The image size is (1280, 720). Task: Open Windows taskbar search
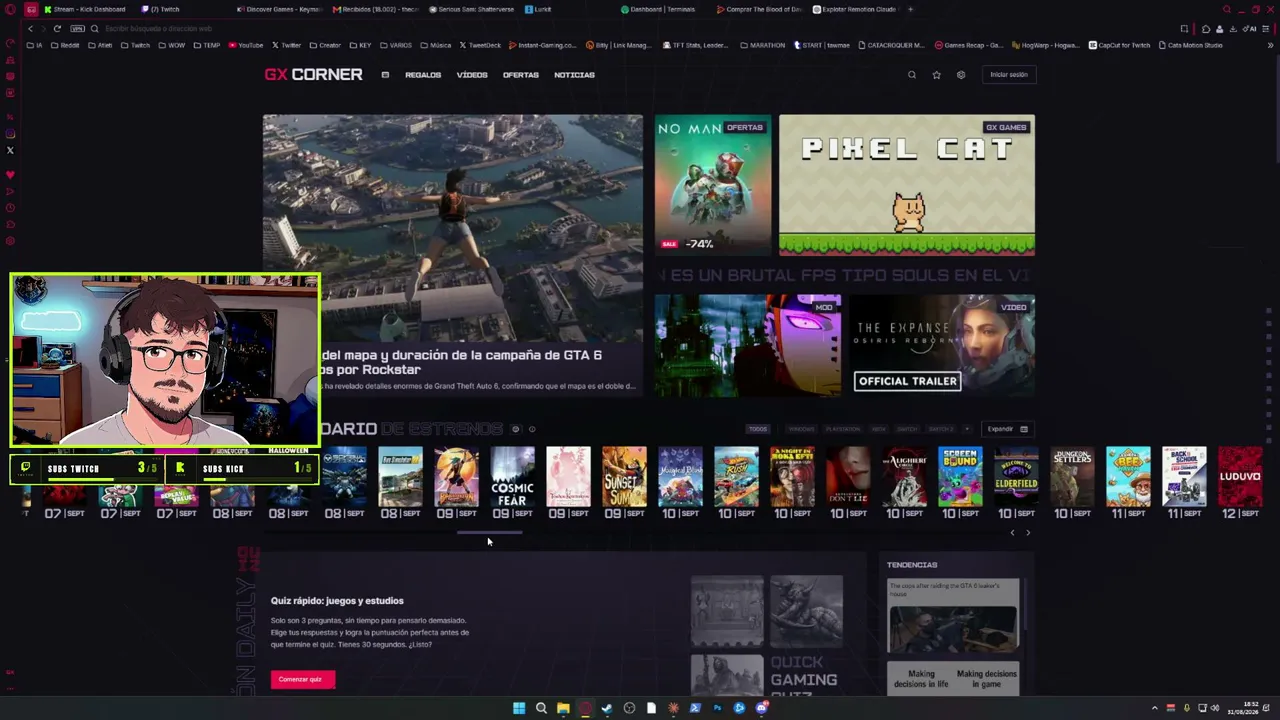[x=541, y=708]
